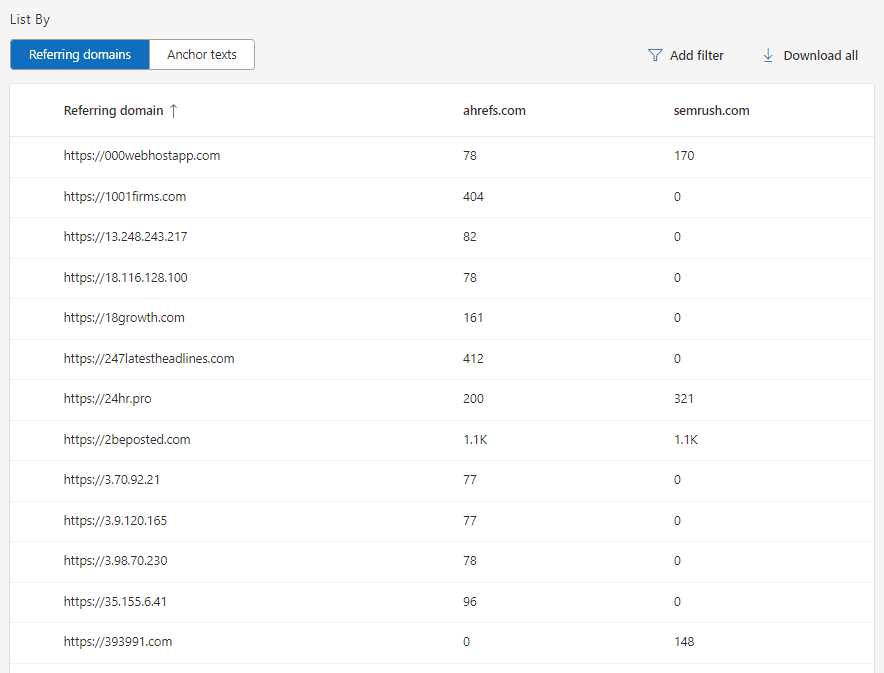Select the https://393991.com domain

click(118, 642)
